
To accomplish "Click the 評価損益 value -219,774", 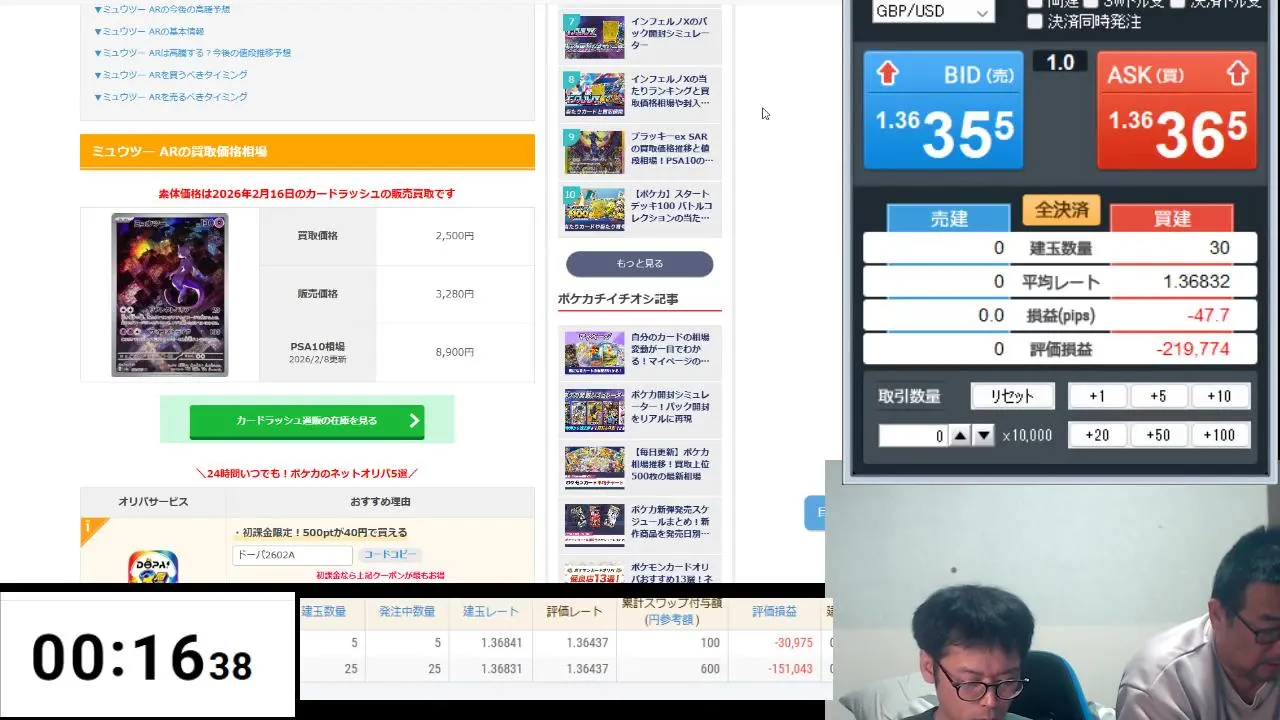I will [x=1192, y=349].
